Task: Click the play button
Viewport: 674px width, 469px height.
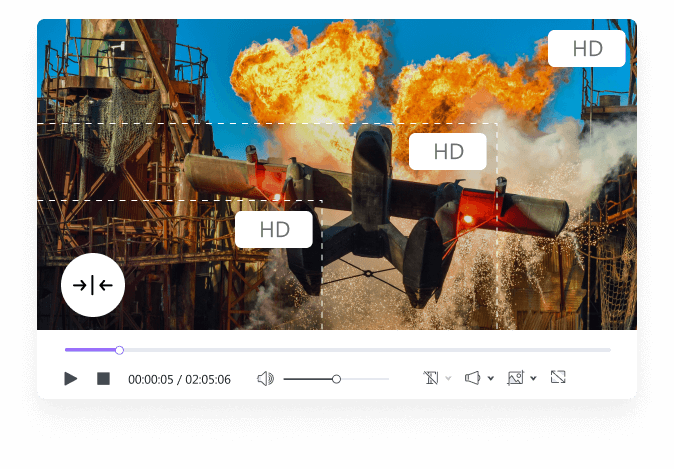Action: (x=70, y=379)
